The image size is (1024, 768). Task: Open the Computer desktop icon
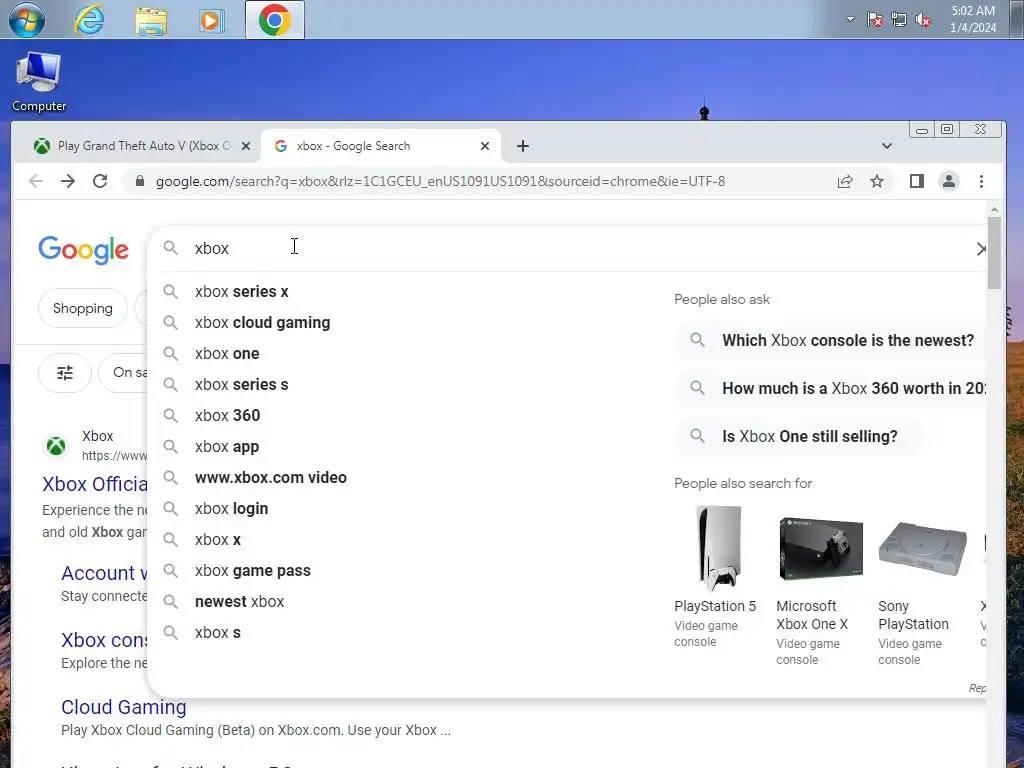[39, 82]
